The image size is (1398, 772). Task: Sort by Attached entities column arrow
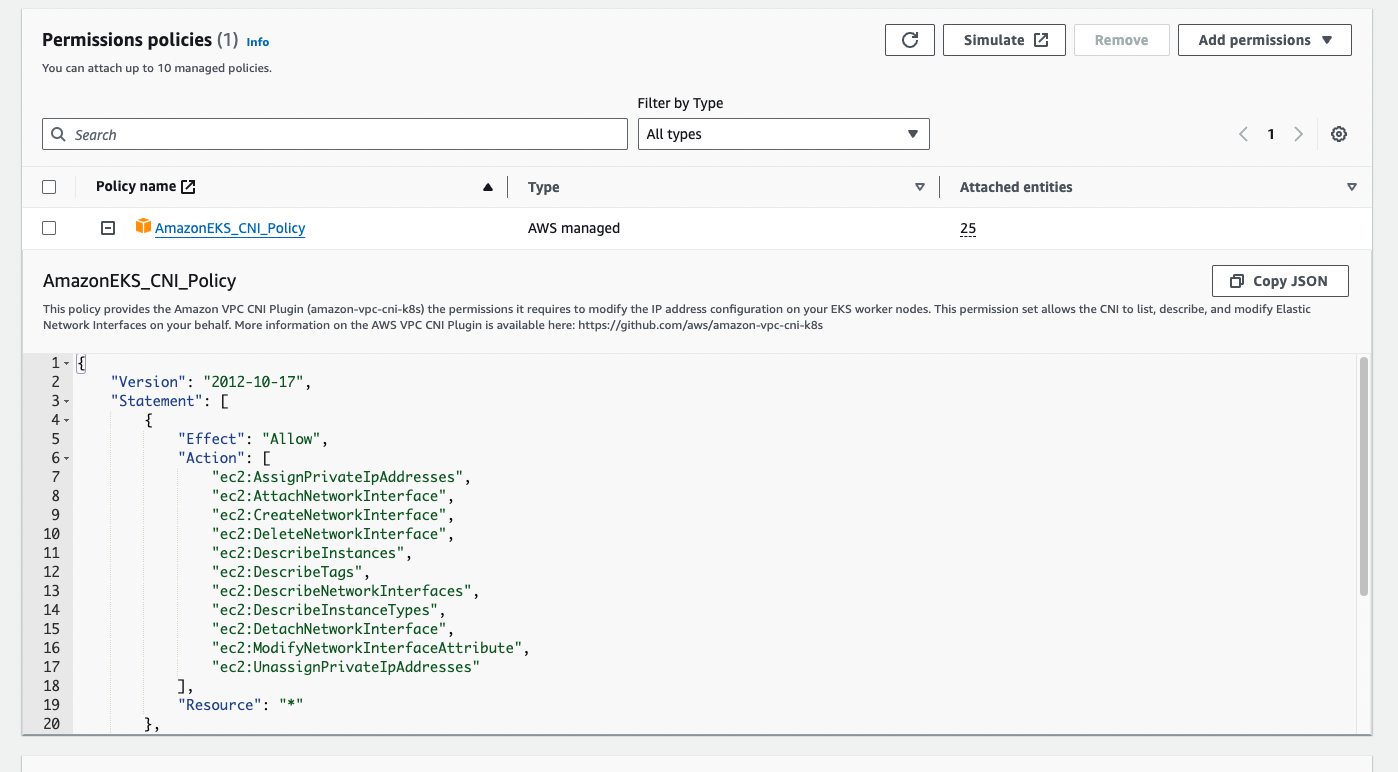click(x=1352, y=187)
